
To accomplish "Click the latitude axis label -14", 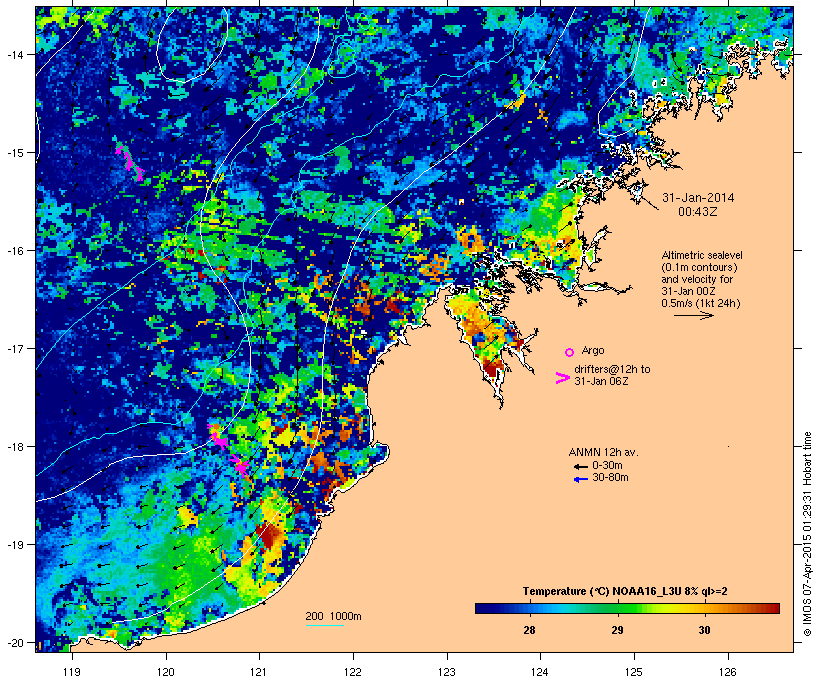I will [14, 54].
